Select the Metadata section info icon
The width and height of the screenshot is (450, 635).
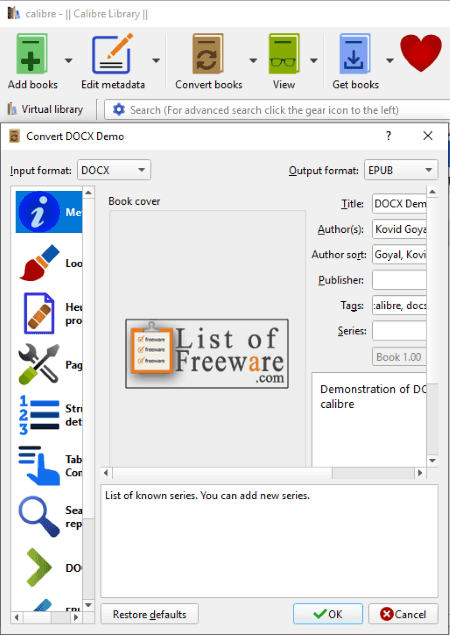[x=39, y=212]
